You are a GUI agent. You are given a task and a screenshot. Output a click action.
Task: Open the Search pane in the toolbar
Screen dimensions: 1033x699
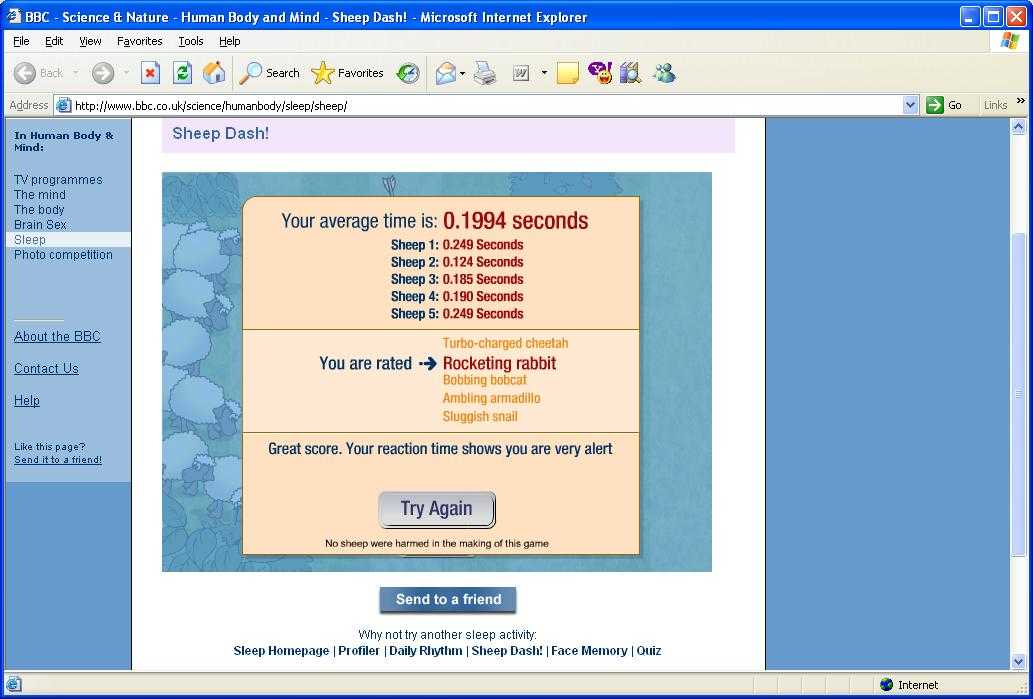[x=270, y=73]
